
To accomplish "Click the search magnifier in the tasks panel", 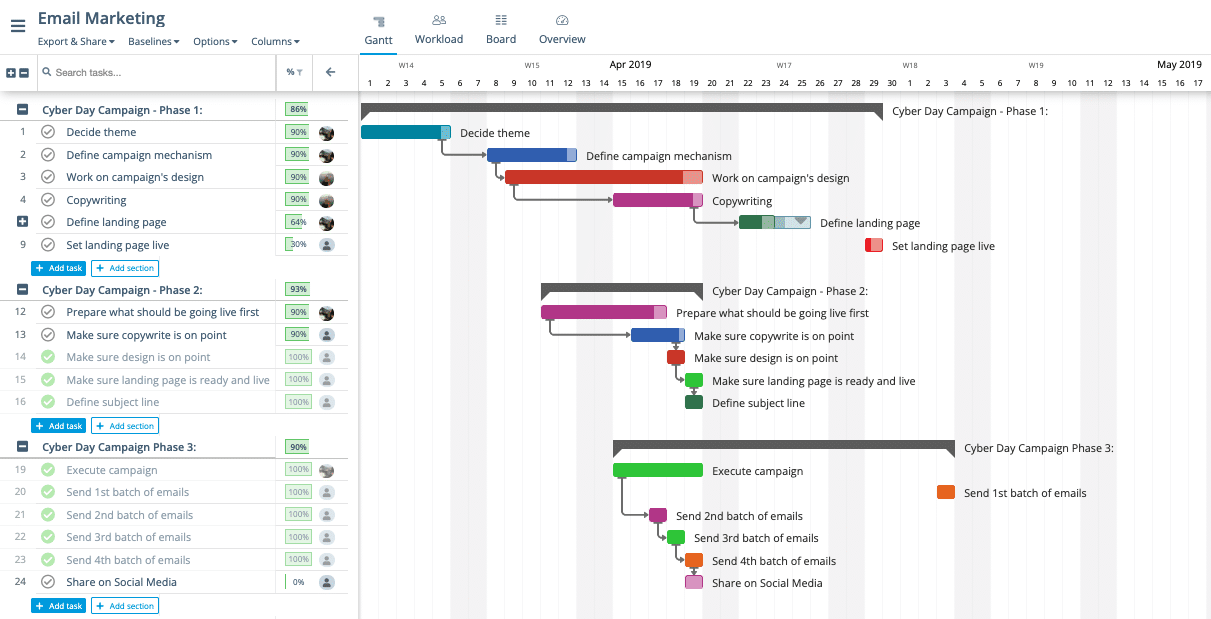I will click(x=46, y=72).
